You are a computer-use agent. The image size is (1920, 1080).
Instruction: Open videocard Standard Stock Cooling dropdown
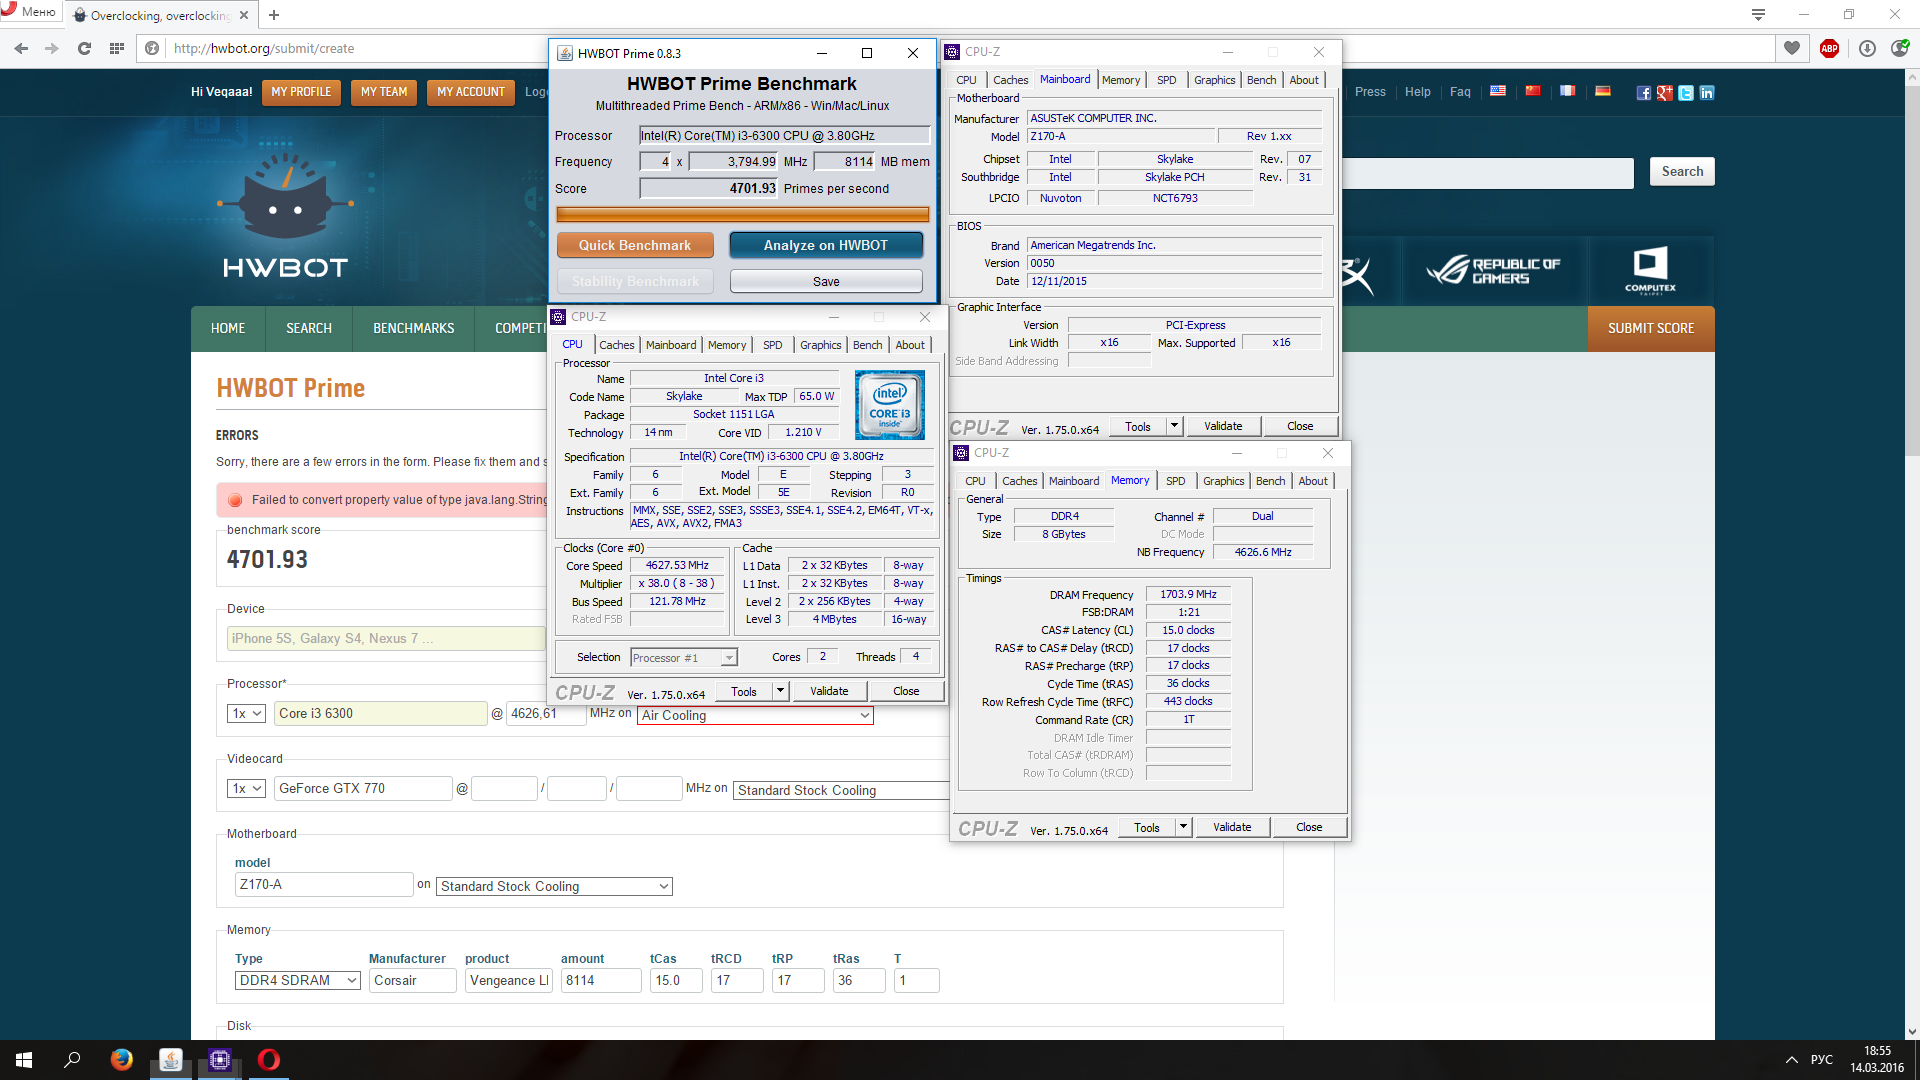click(841, 790)
